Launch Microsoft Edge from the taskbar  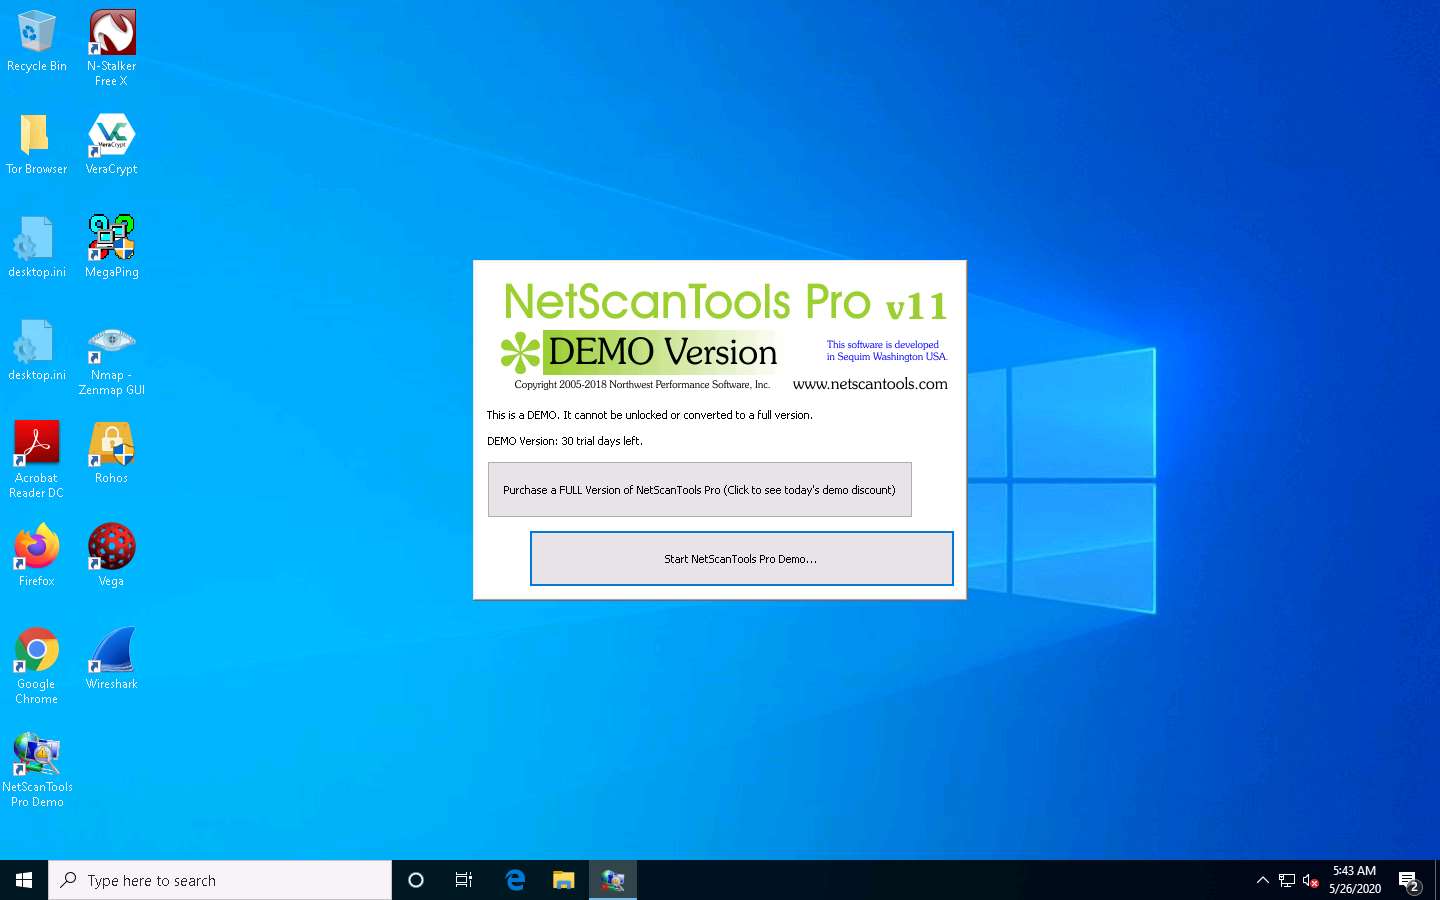point(515,880)
